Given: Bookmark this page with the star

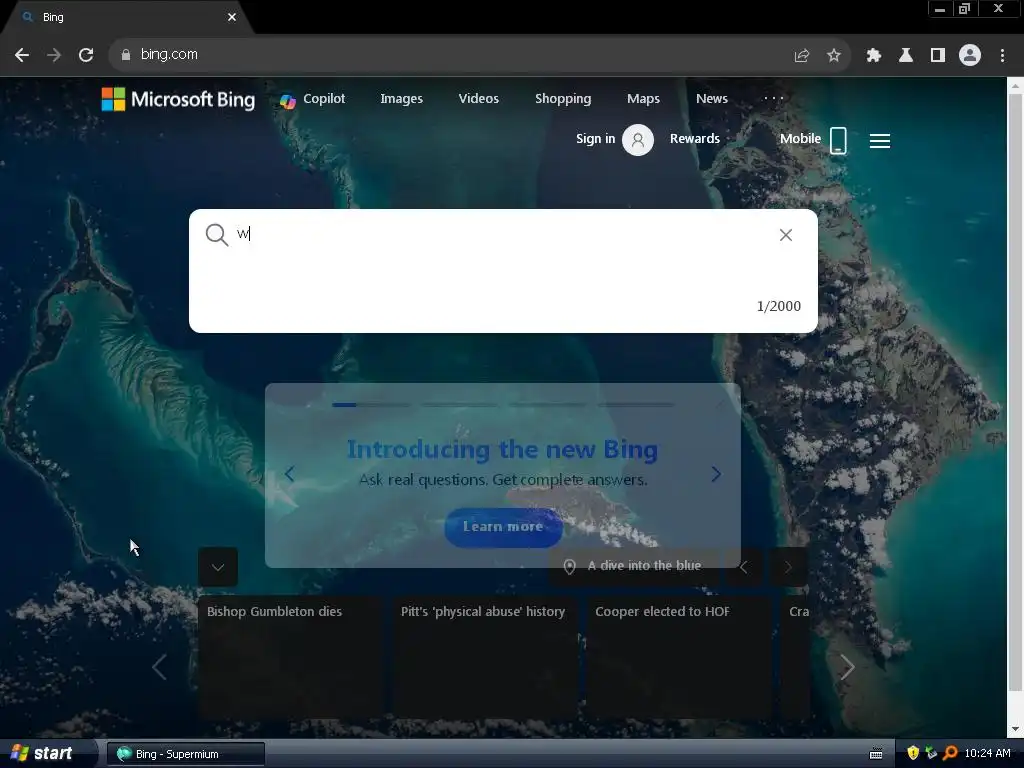Looking at the screenshot, I should [833, 56].
